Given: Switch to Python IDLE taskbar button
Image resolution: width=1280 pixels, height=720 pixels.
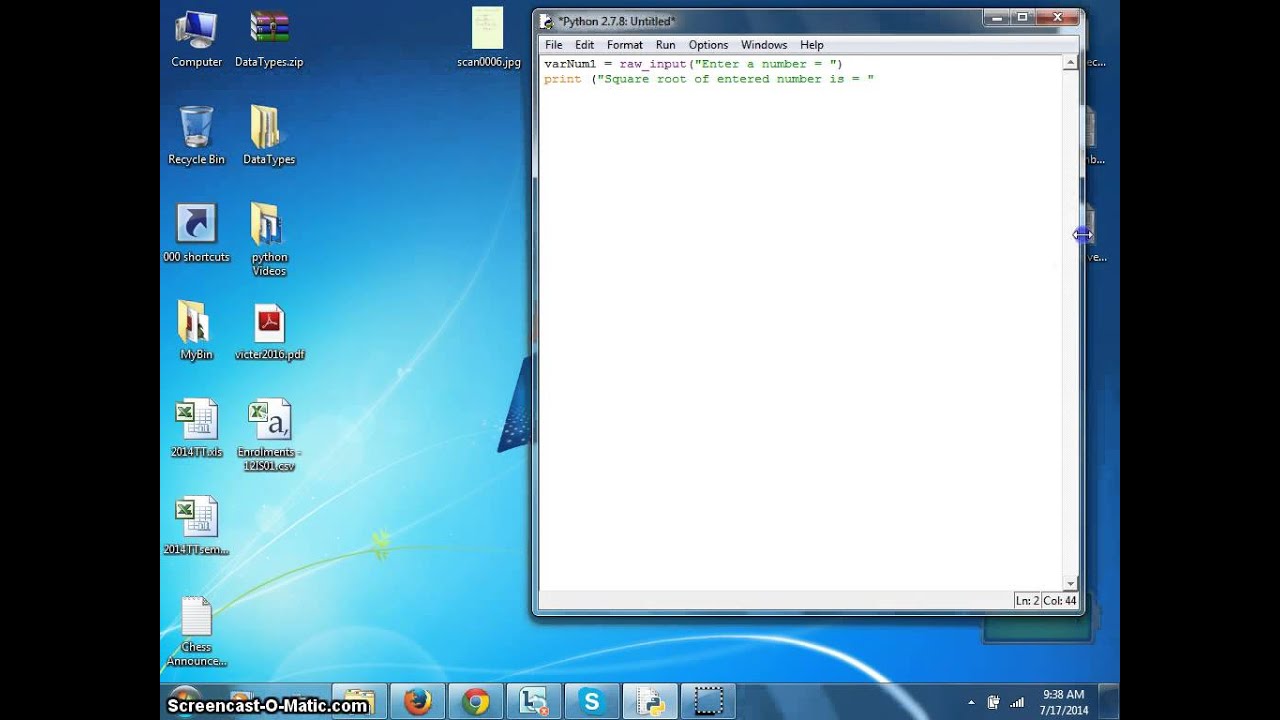Looking at the screenshot, I should (x=650, y=702).
